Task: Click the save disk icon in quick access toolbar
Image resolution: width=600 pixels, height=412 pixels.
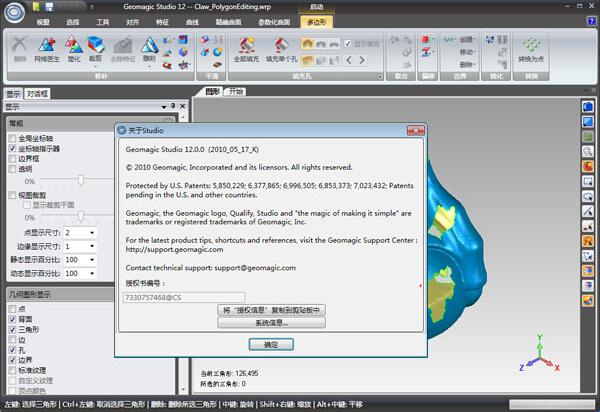Action: point(49,7)
